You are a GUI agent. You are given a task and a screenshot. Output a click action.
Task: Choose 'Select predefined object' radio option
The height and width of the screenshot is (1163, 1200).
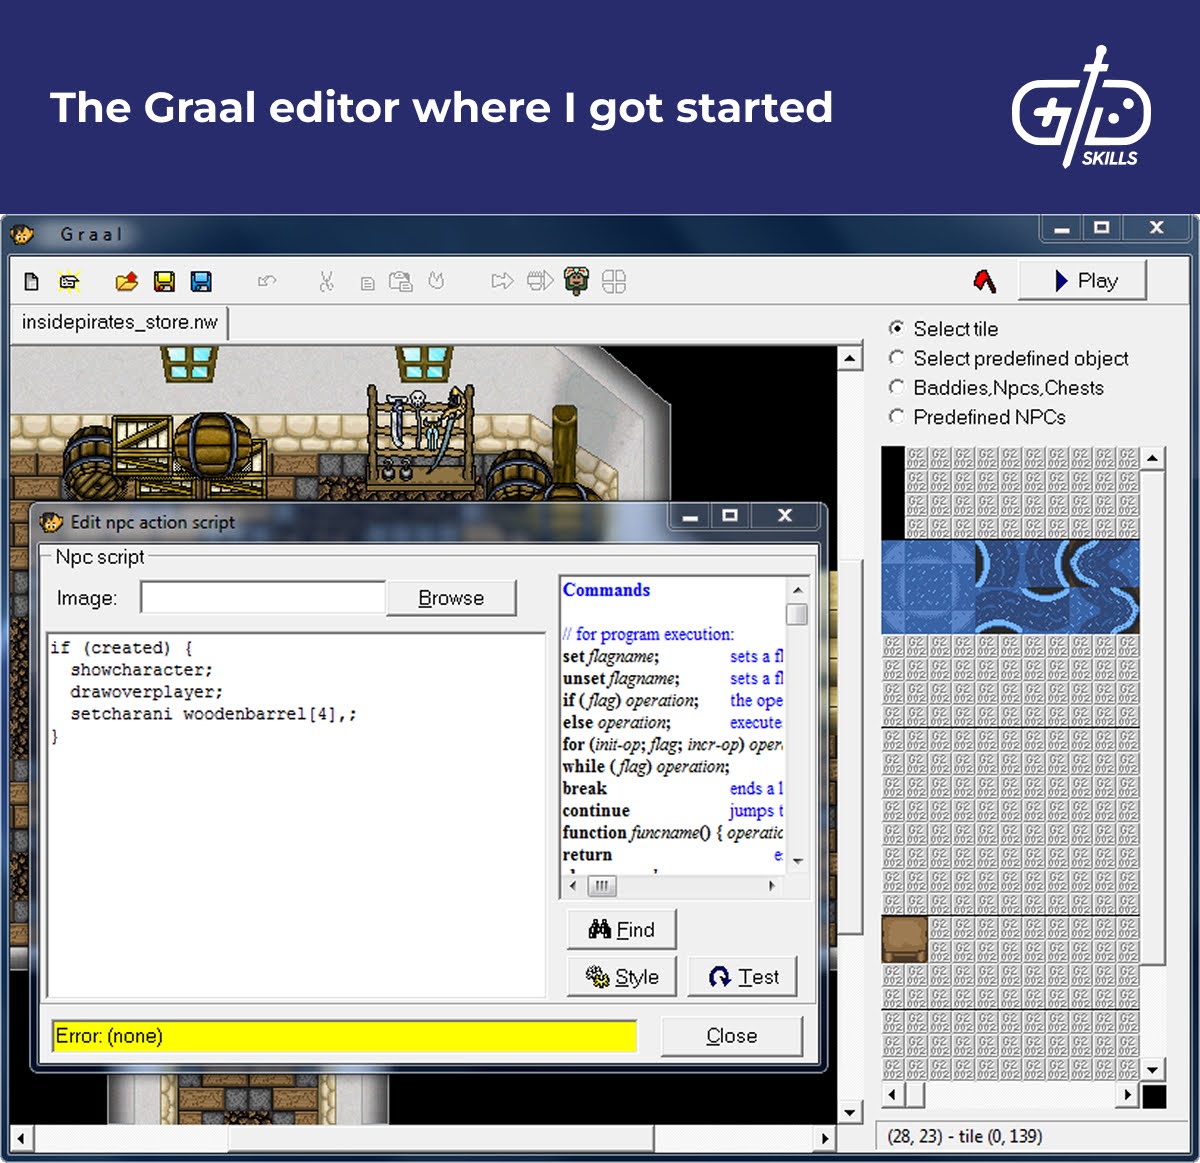(896, 358)
